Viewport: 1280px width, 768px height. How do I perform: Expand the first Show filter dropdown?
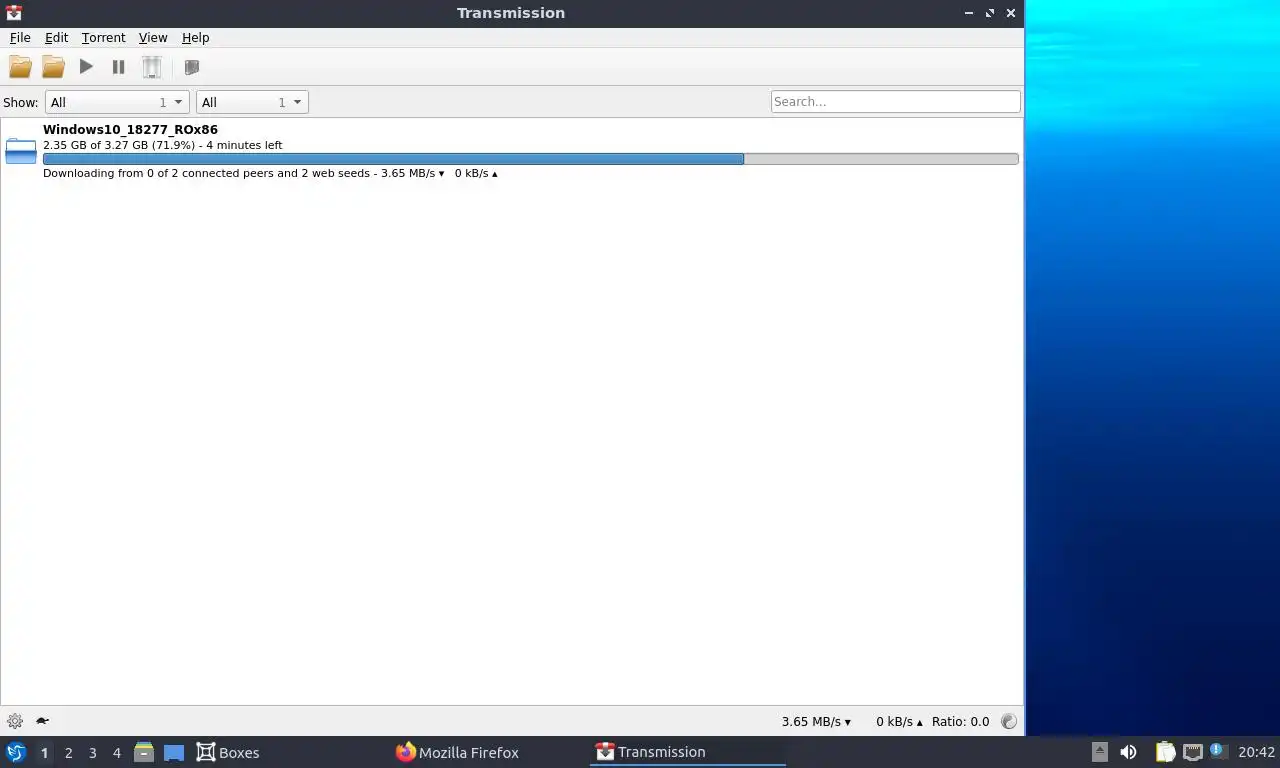117,102
